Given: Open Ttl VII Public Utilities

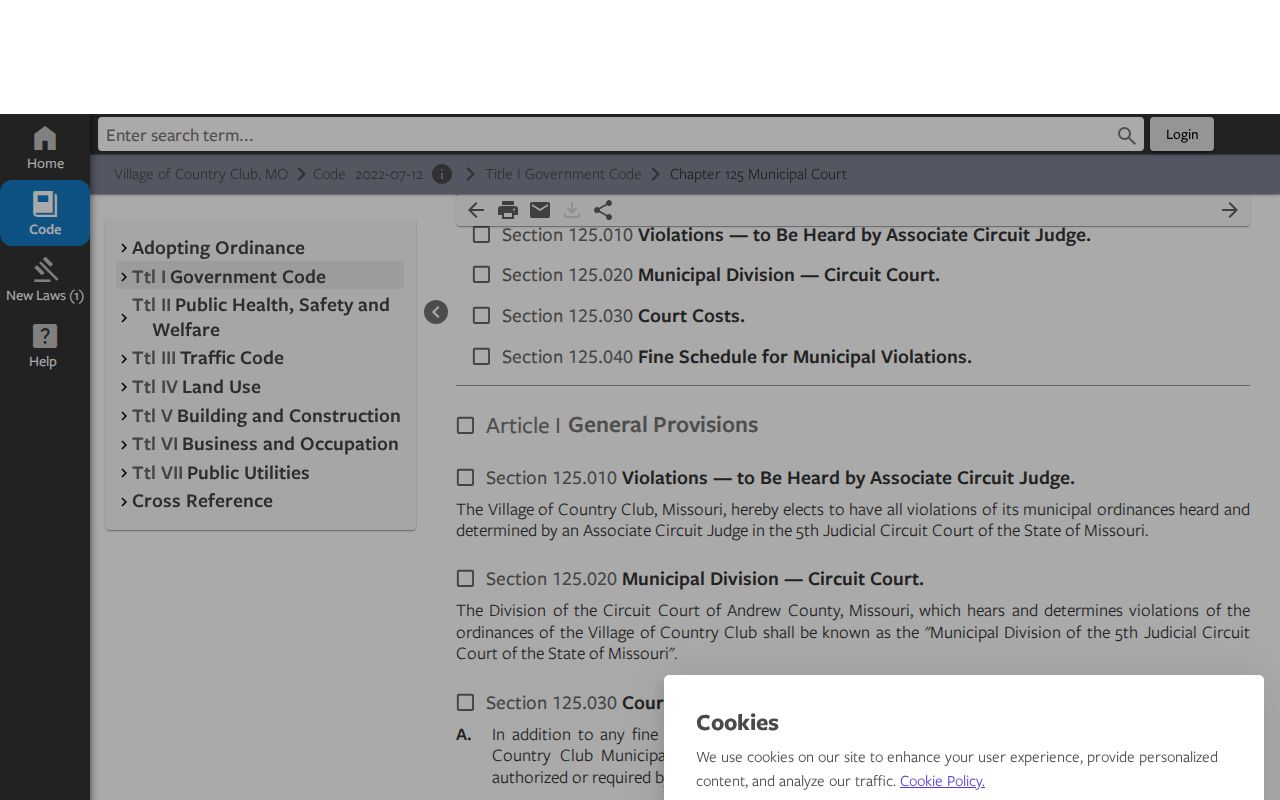Looking at the screenshot, I should [x=220, y=472].
